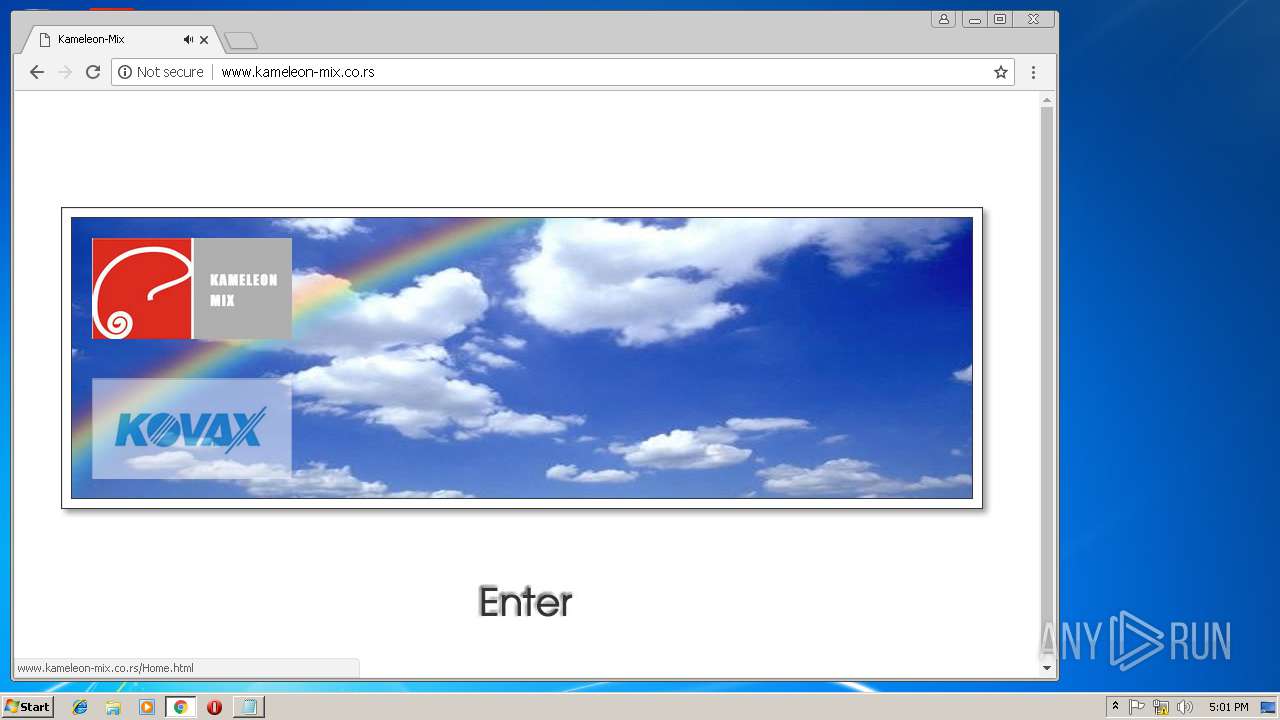The image size is (1280, 720).
Task: Click the 5:01 PM clock
Action: pyautogui.click(x=1228, y=707)
